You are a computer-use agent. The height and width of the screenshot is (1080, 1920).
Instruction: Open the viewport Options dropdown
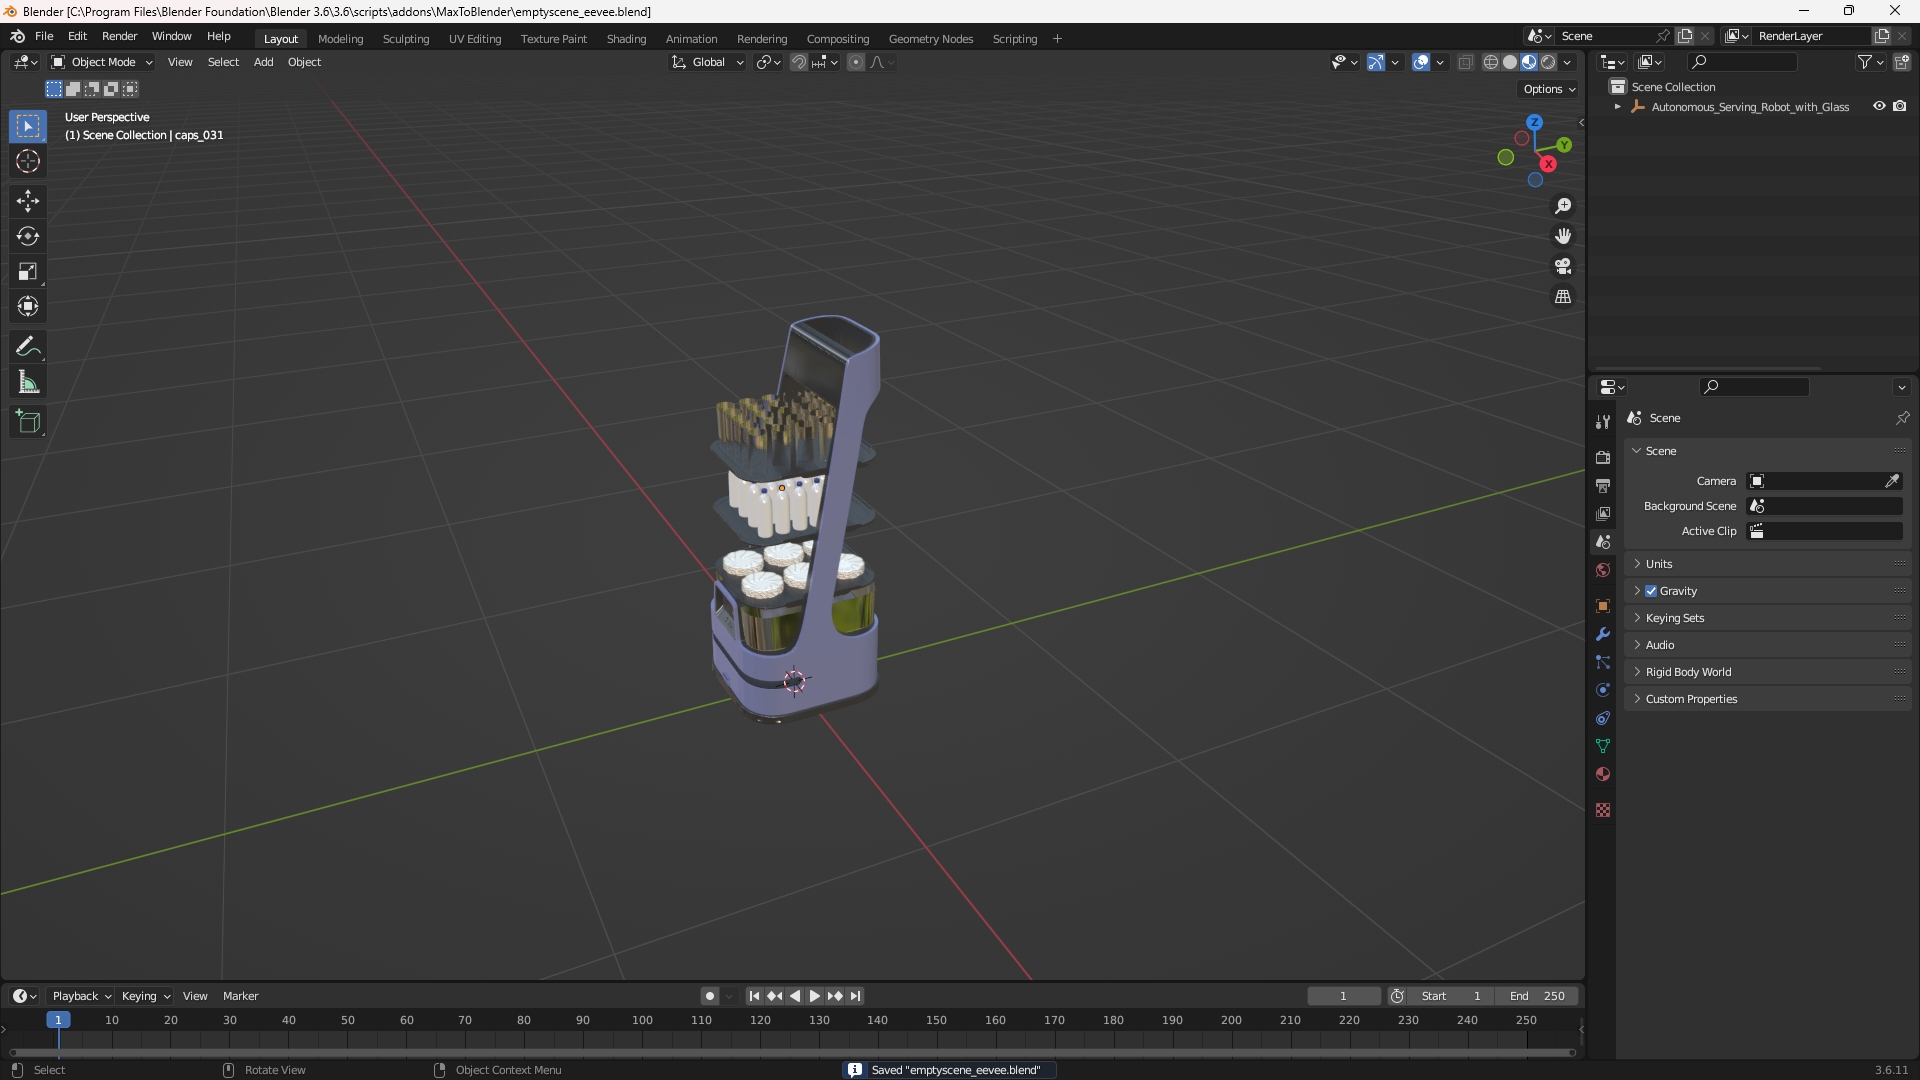pyautogui.click(x=1549, y=89)
